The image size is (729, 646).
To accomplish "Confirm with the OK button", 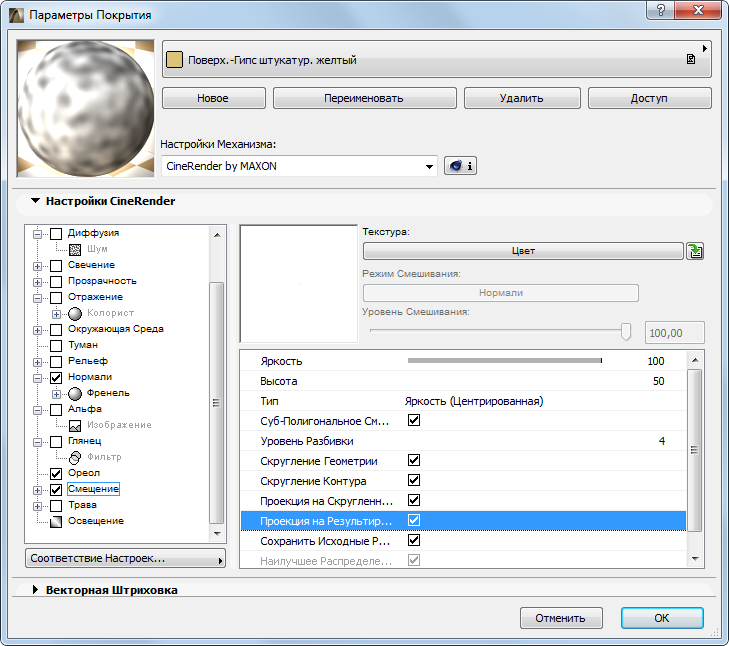I will pyautogui.click(x=662, y=618).
